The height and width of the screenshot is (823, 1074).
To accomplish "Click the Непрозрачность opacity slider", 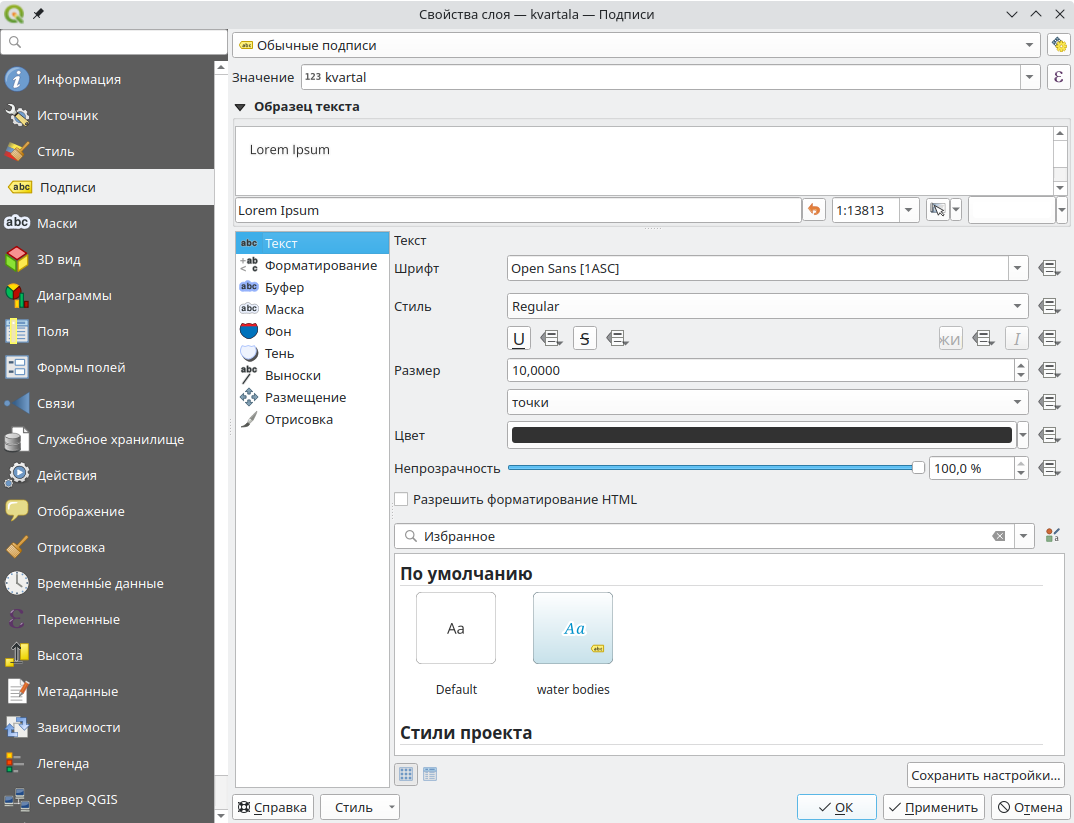I will pos(716,468).
